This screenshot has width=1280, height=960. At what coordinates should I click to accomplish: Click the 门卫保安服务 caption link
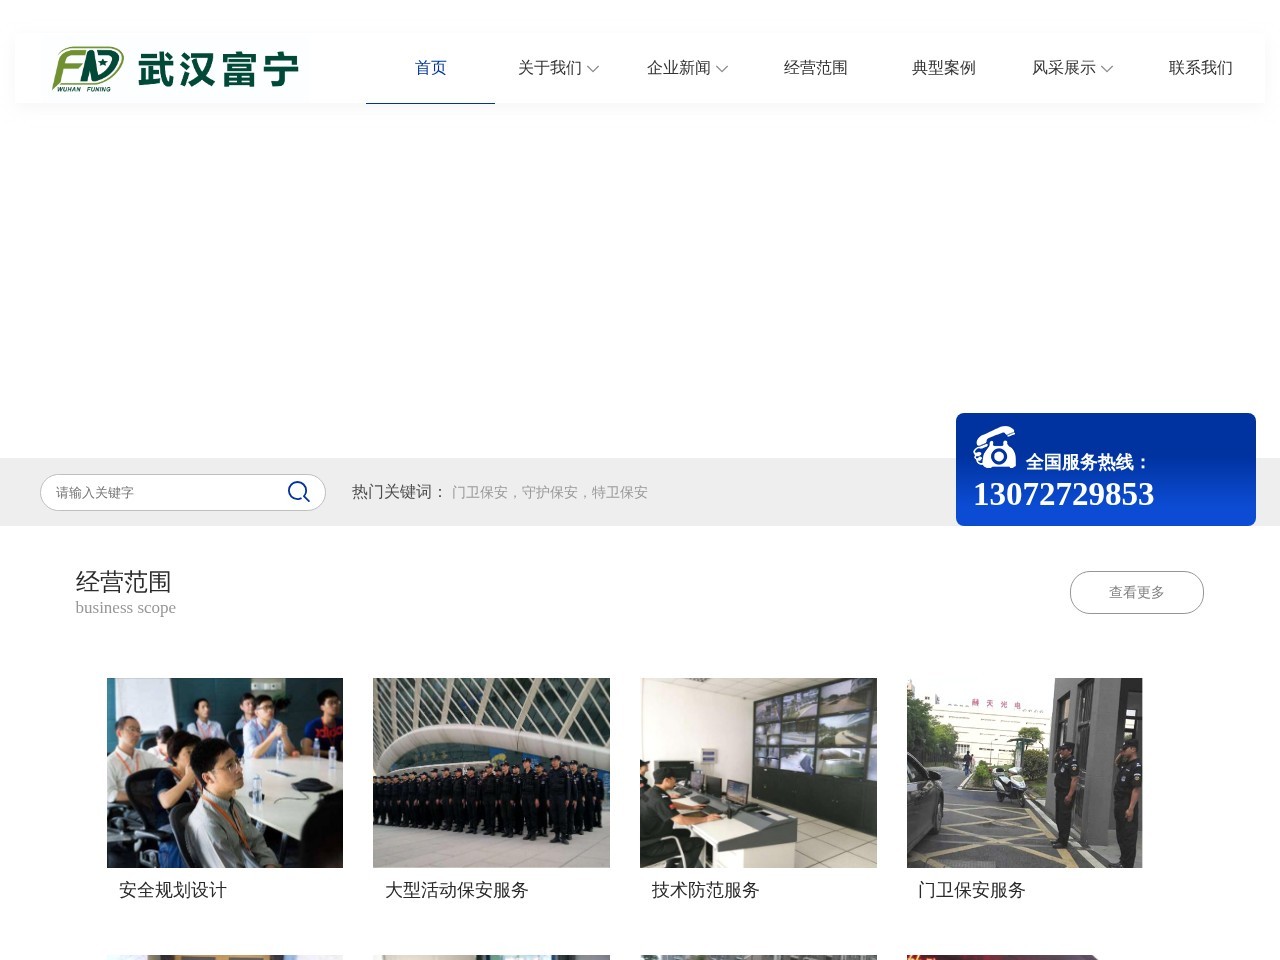972,890
